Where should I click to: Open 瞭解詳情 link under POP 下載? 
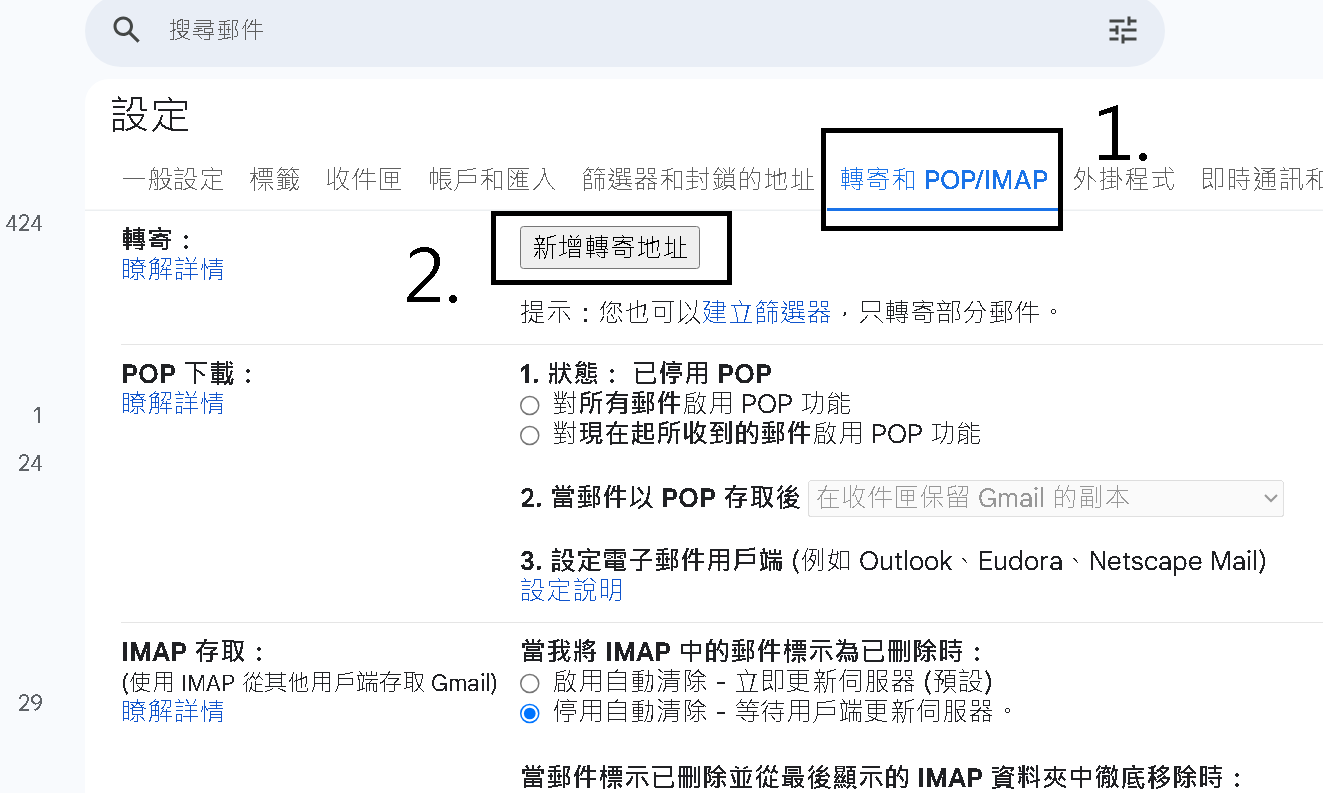click(173, 403)
